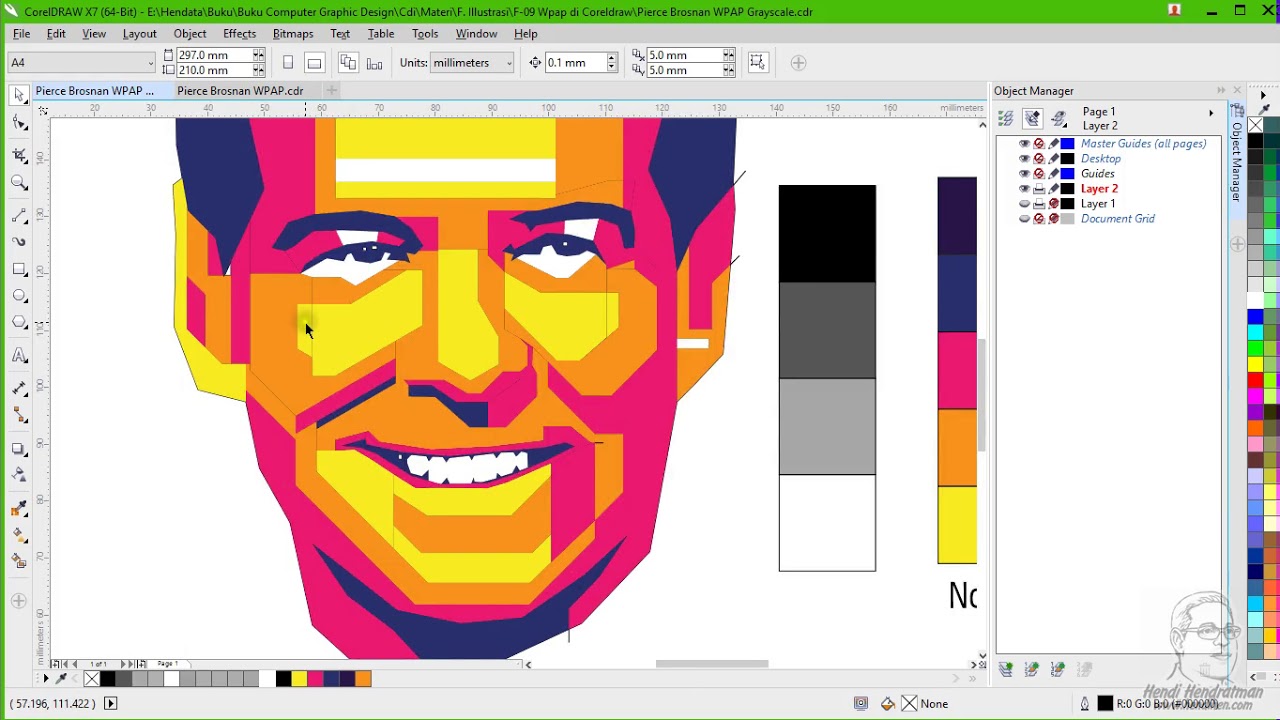Select the Parallel Dimension tool
Image resolution: width=1280 pixels, height=720 pixels.
click(19, 388)
